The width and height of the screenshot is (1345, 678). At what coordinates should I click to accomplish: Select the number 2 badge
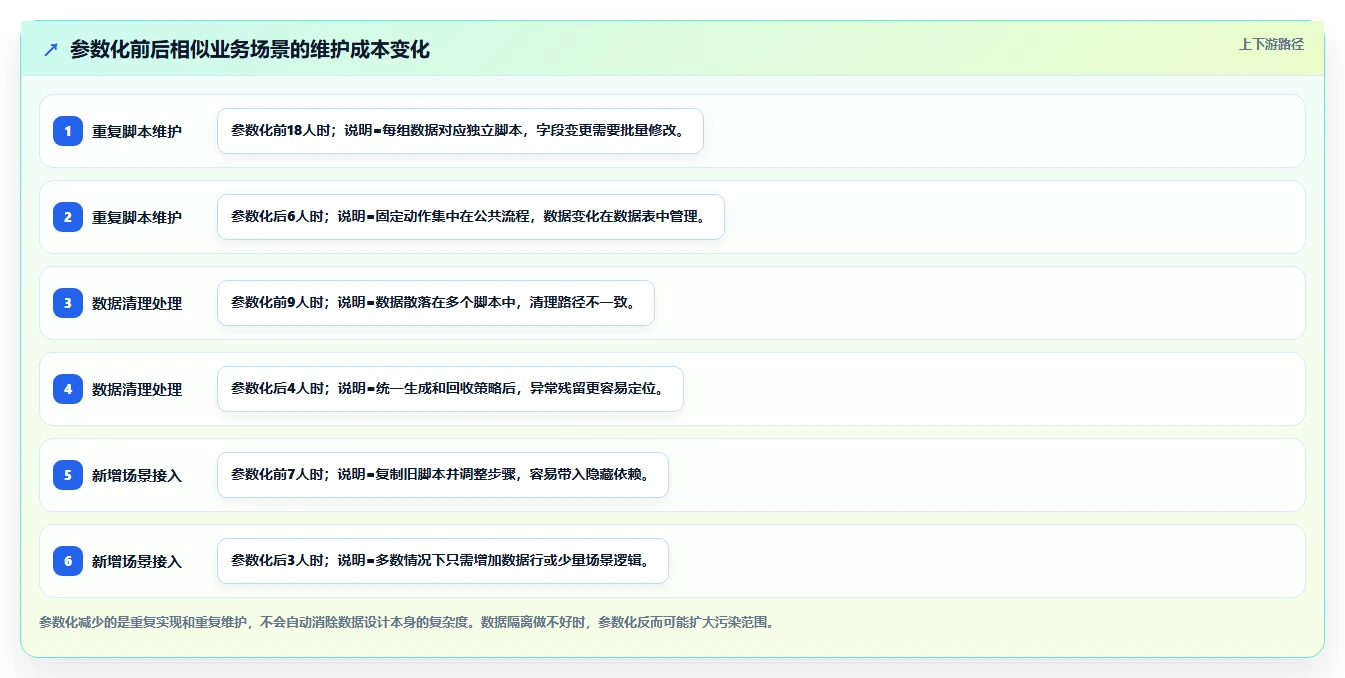tap(68, 217)
